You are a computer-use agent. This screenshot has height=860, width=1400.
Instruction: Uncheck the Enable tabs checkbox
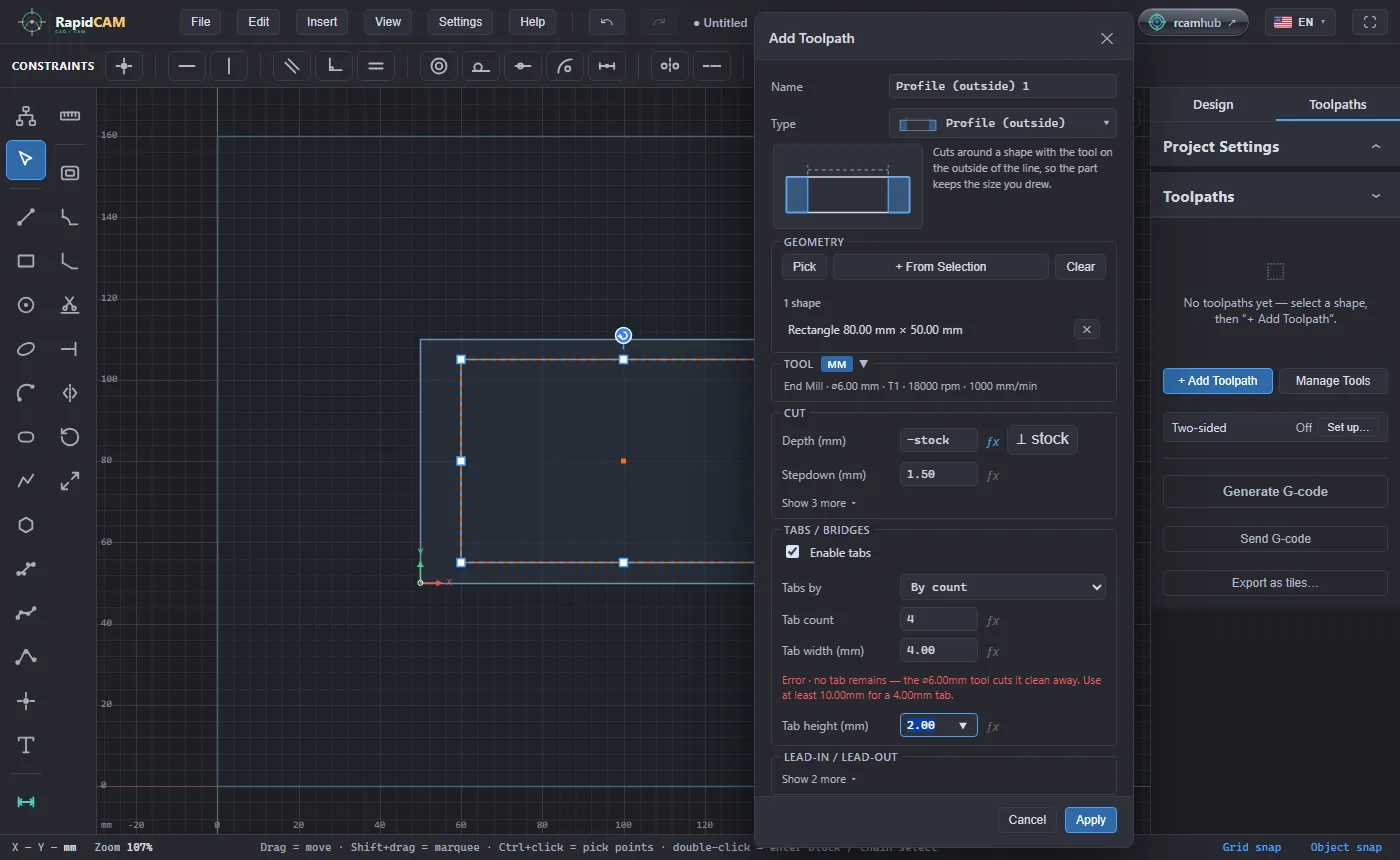(x=793, y=552)
